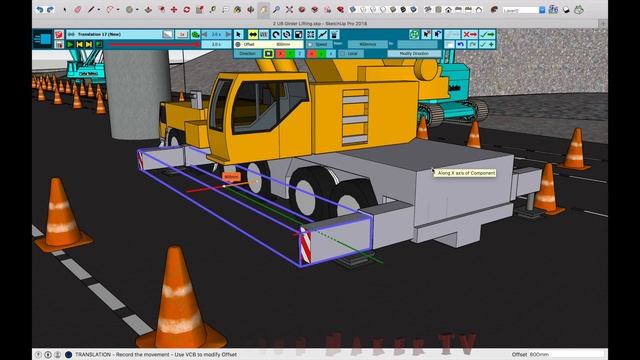640x360 pixels.
Task: Click the red X cancel arrow button
Action: [x=470, y=35]
